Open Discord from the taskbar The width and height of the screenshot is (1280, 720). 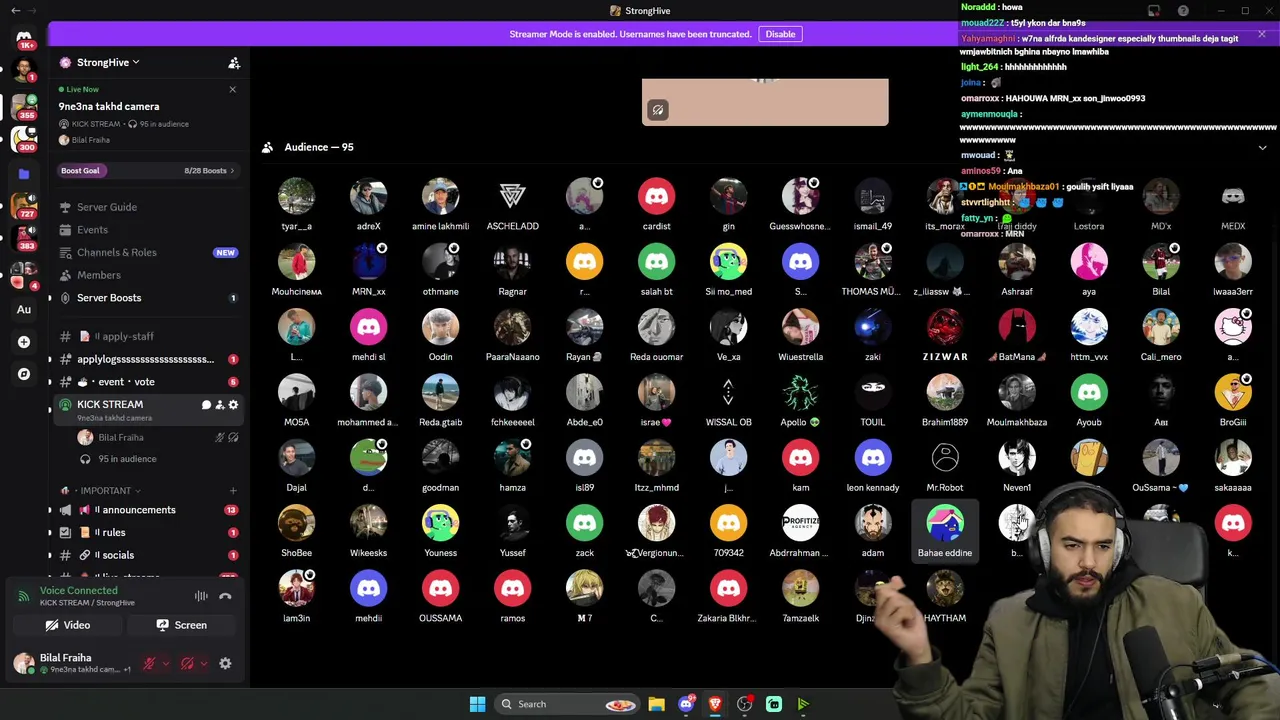pyautogui.click(x=686, y=704)
